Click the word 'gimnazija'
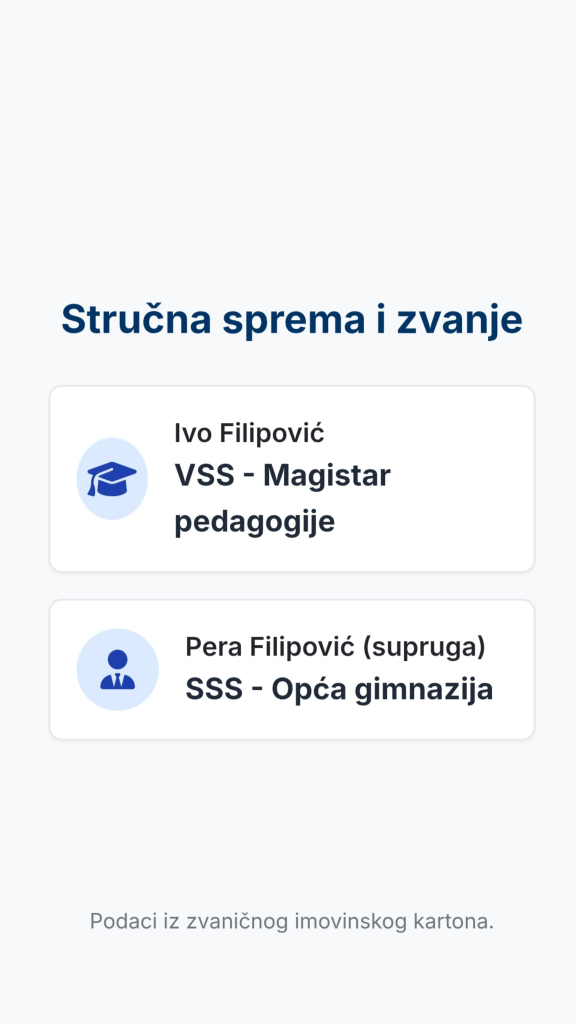 [x=424, y=690]
